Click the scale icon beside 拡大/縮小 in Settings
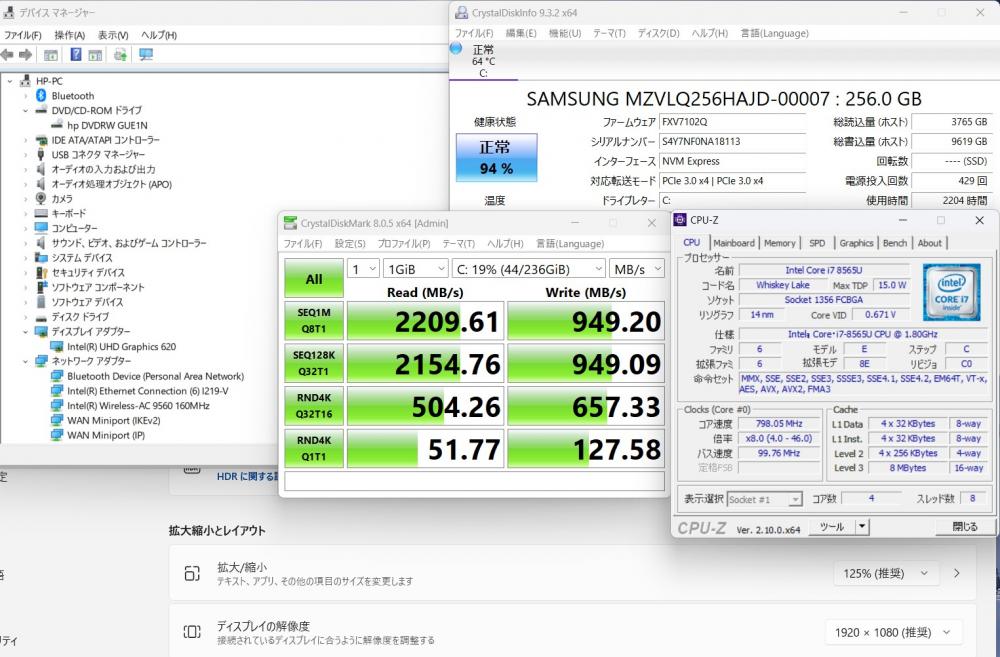Image resolution: width=1000 pixels, height=657 pixels. pyautogui.click(x=192, y=573)
